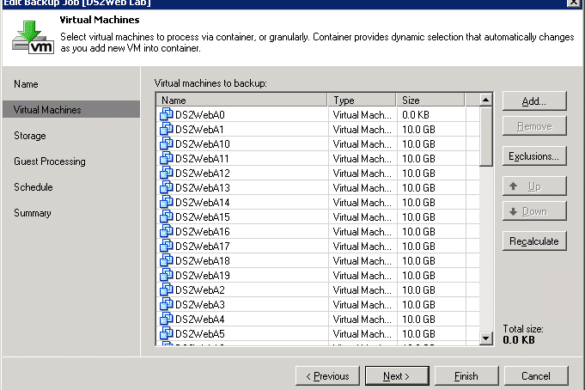Viewport: 585px width, 390px height.
Task: Click the DS2WebA12 name text
Action: pos(203,173)
